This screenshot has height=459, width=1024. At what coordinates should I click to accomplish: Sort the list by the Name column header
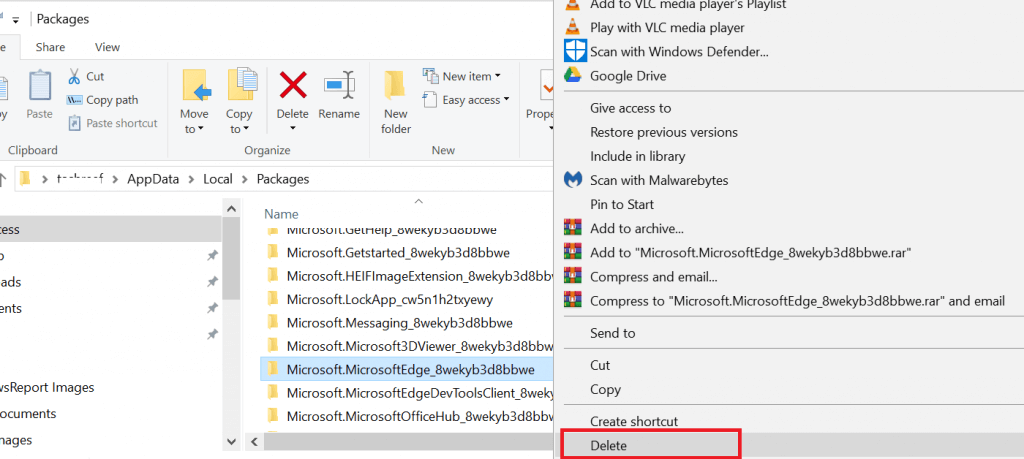(x=281, y=214)
